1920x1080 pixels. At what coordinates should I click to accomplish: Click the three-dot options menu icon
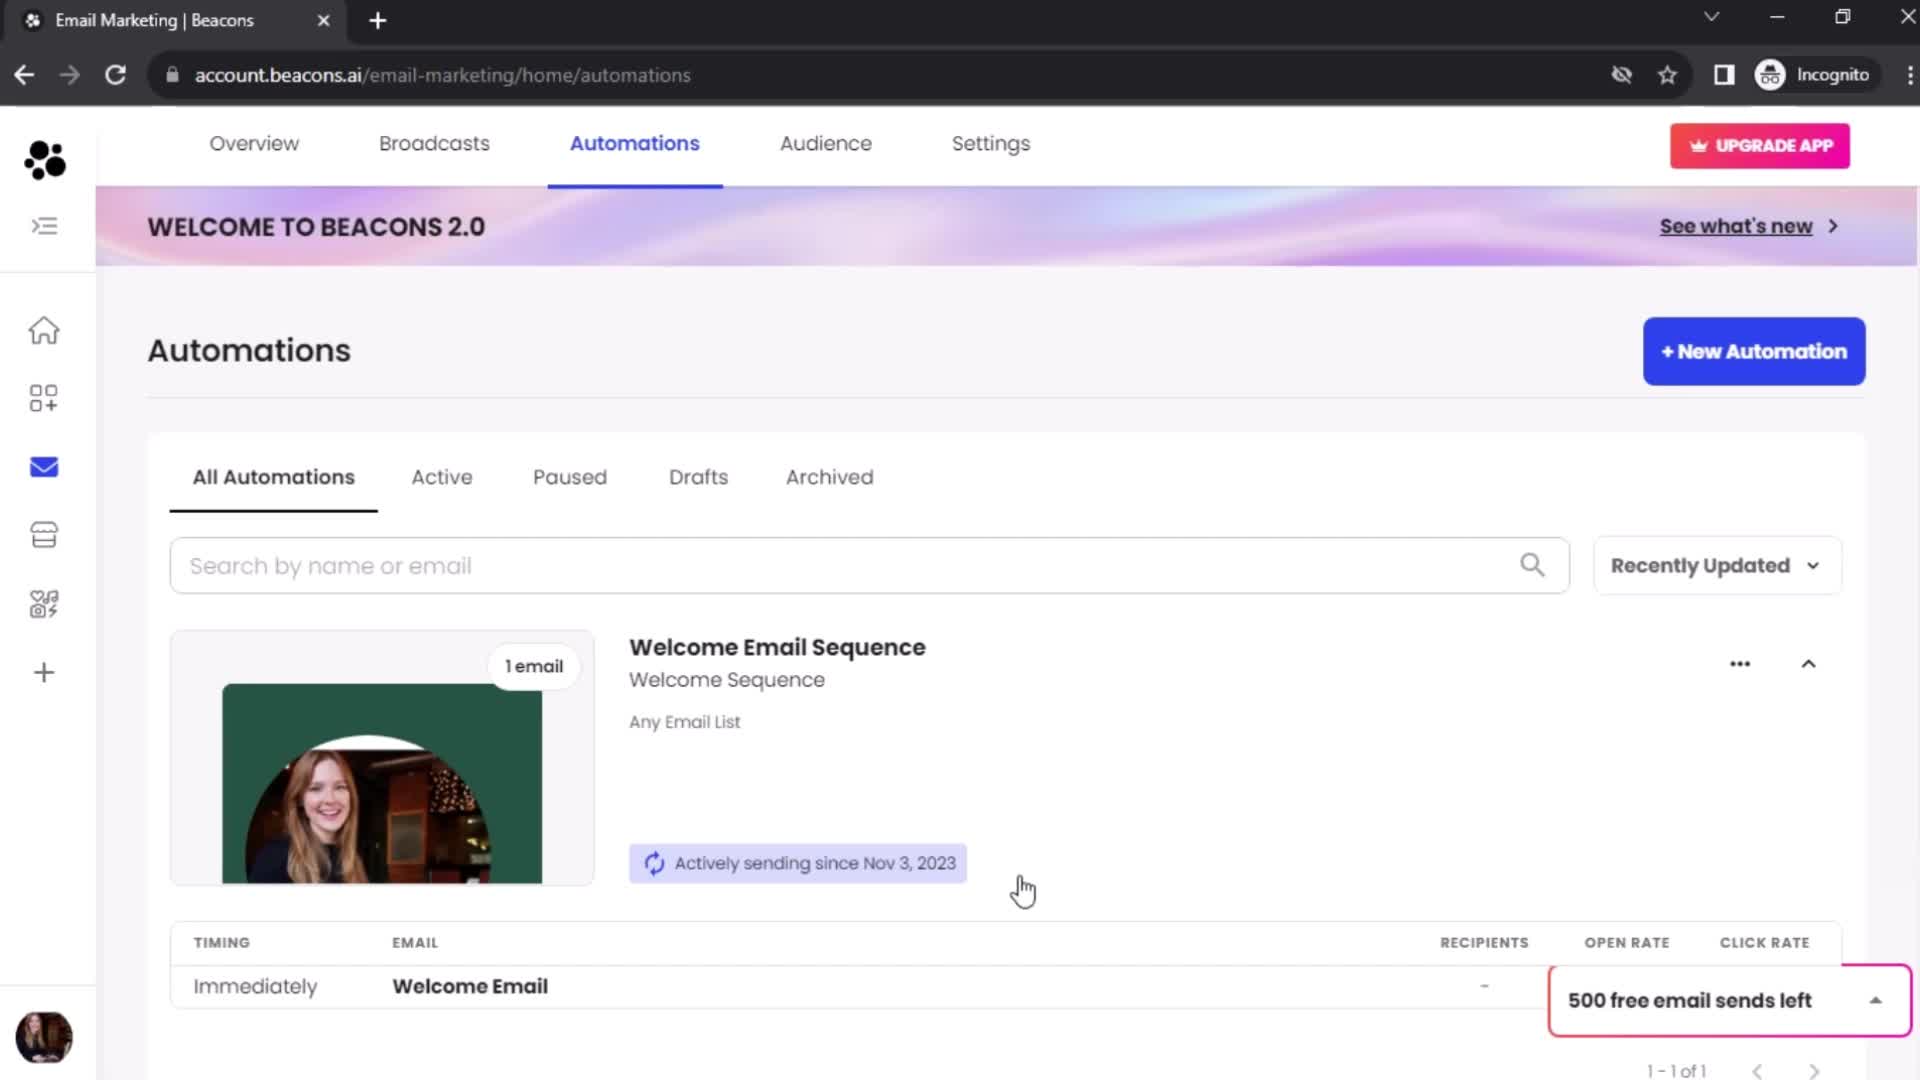pos(1741,661)
